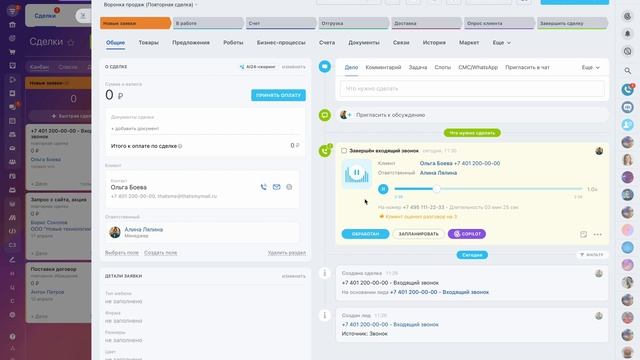The height and width of the screenshot is (360, 640).
Task: Click the Сегодня date badge in timeline
Action: [x=472, y=255]
